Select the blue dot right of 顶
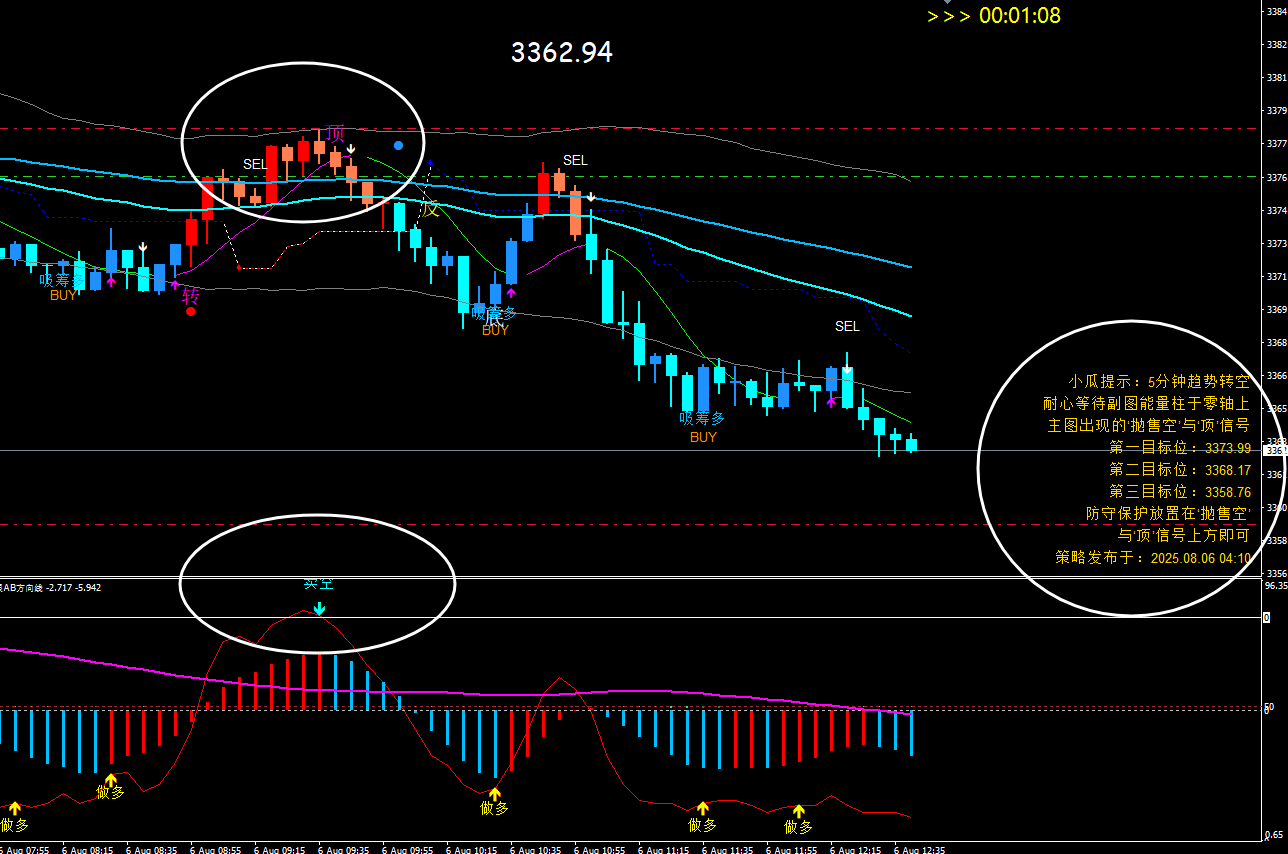The width and height of the screenshot is (1288, 854). (398, 145)
